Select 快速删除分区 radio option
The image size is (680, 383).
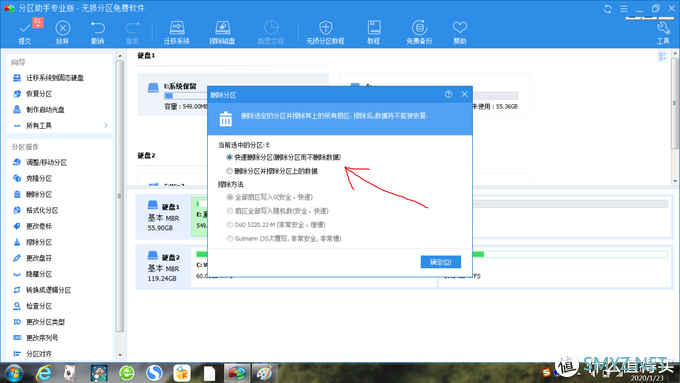pyautogui.click(x=229, y=157)
